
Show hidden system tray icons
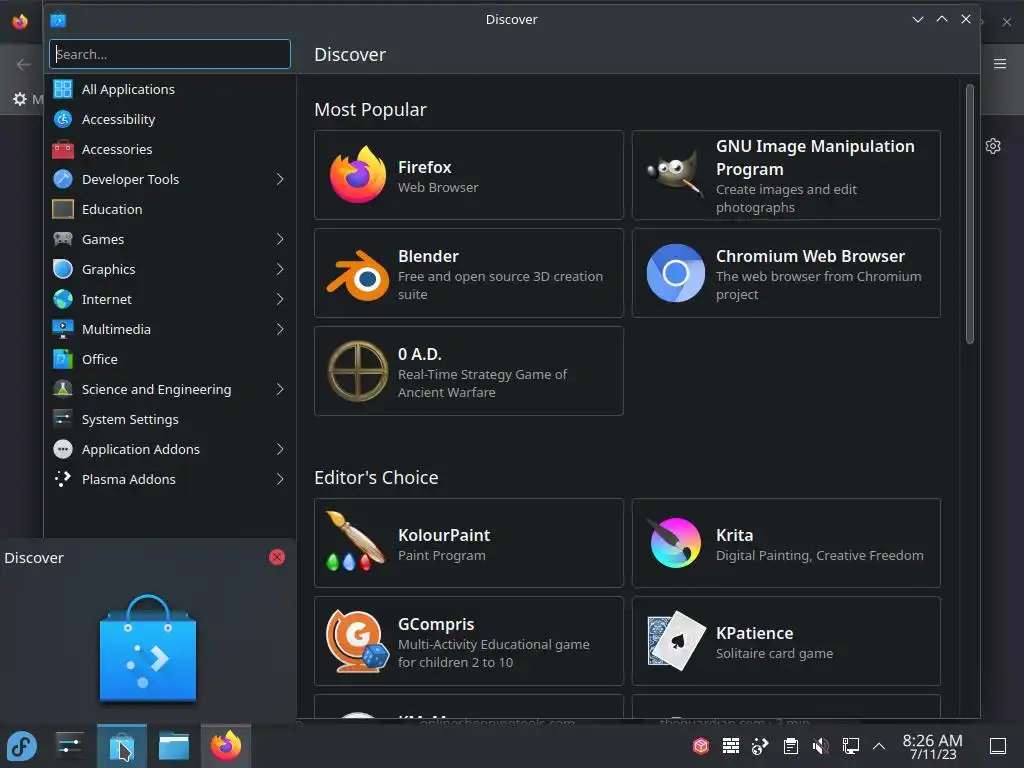[x=879, y=746]
